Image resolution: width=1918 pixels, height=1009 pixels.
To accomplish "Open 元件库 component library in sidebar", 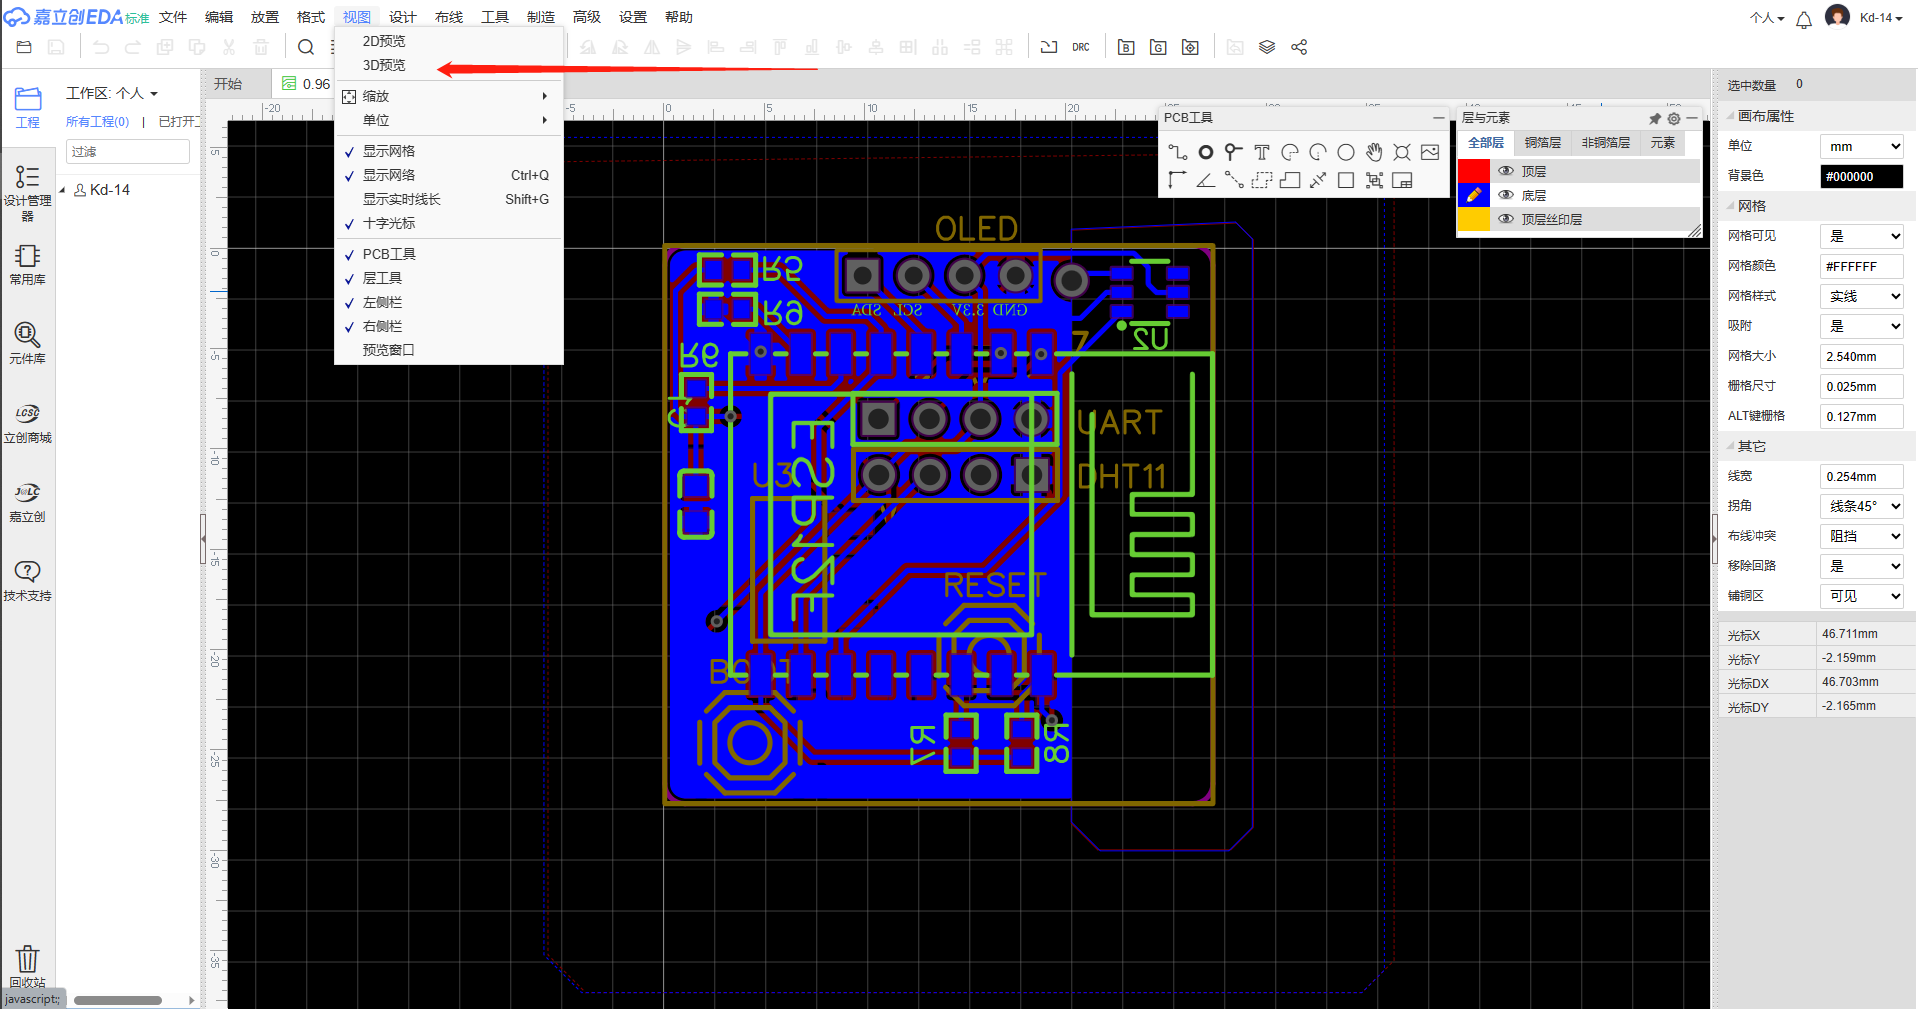I will click(27, 342).
